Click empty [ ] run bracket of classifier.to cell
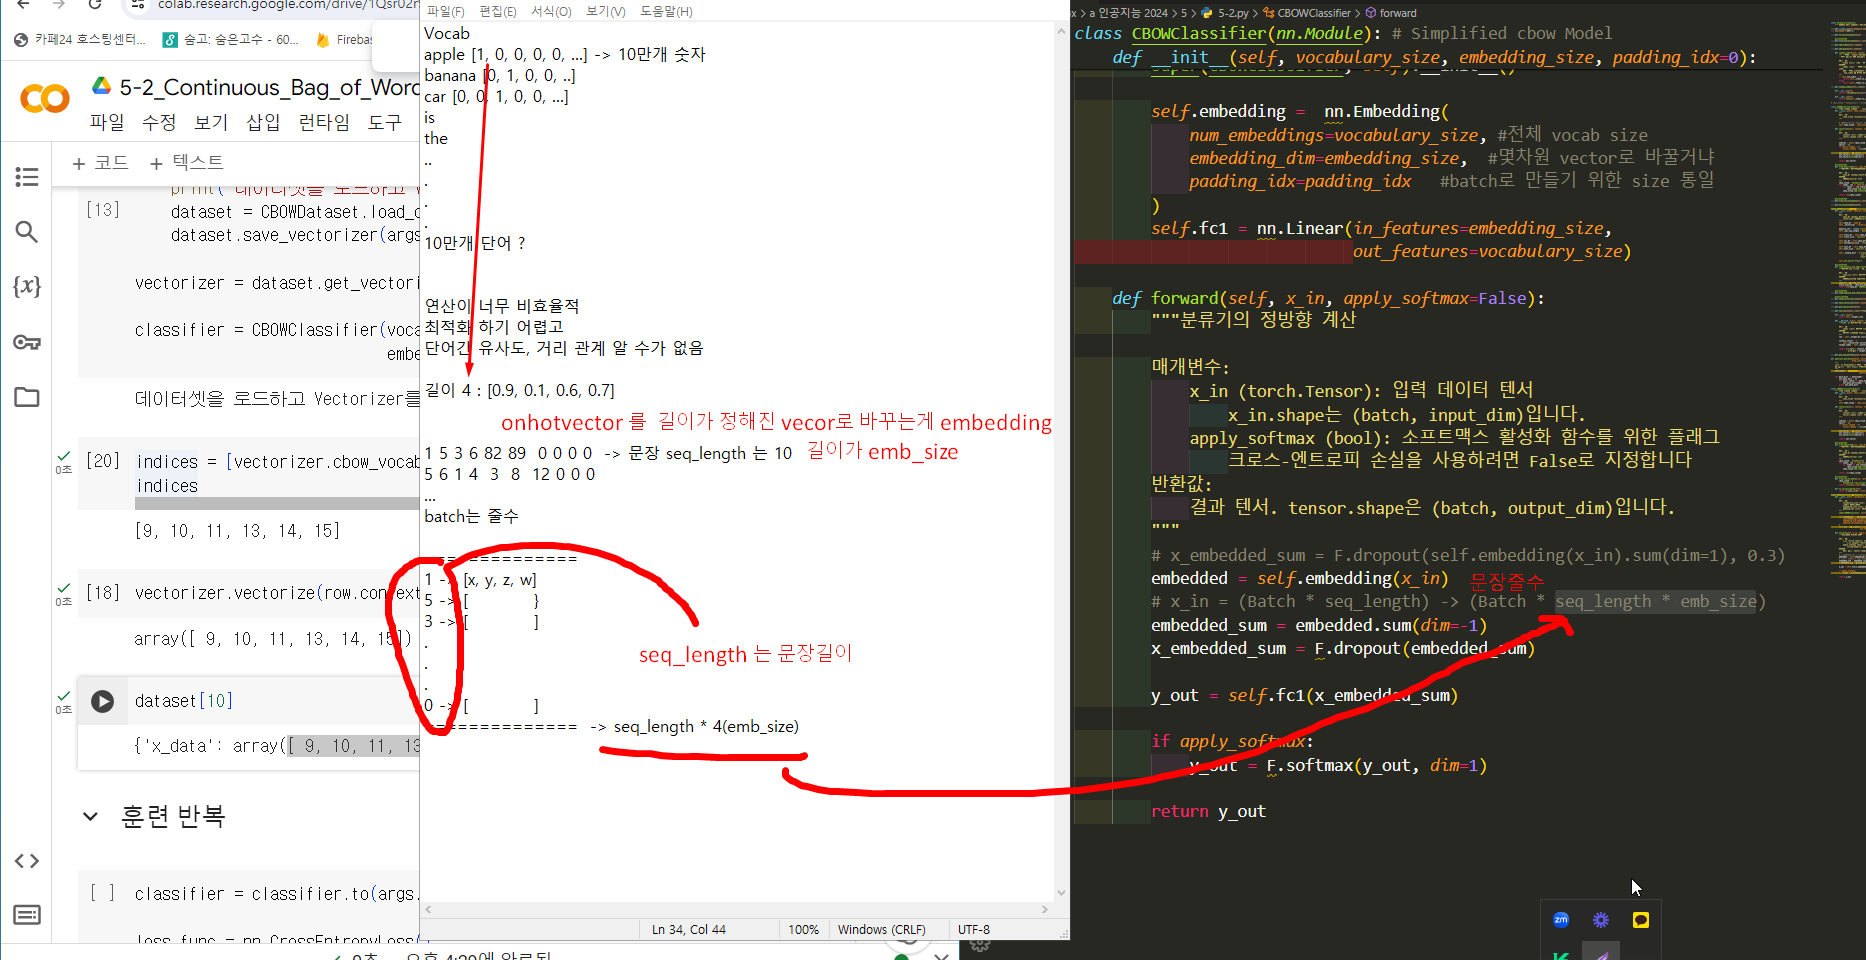The image size is (1866, 960). pos(102,893)
